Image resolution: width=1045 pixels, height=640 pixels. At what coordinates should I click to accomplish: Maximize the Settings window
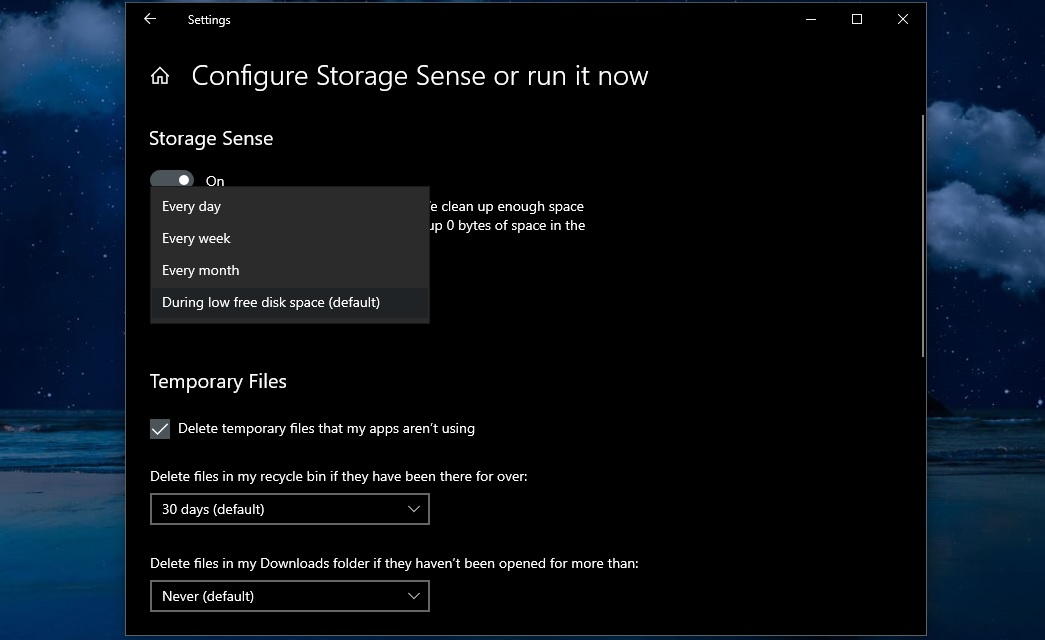(856, 19)
